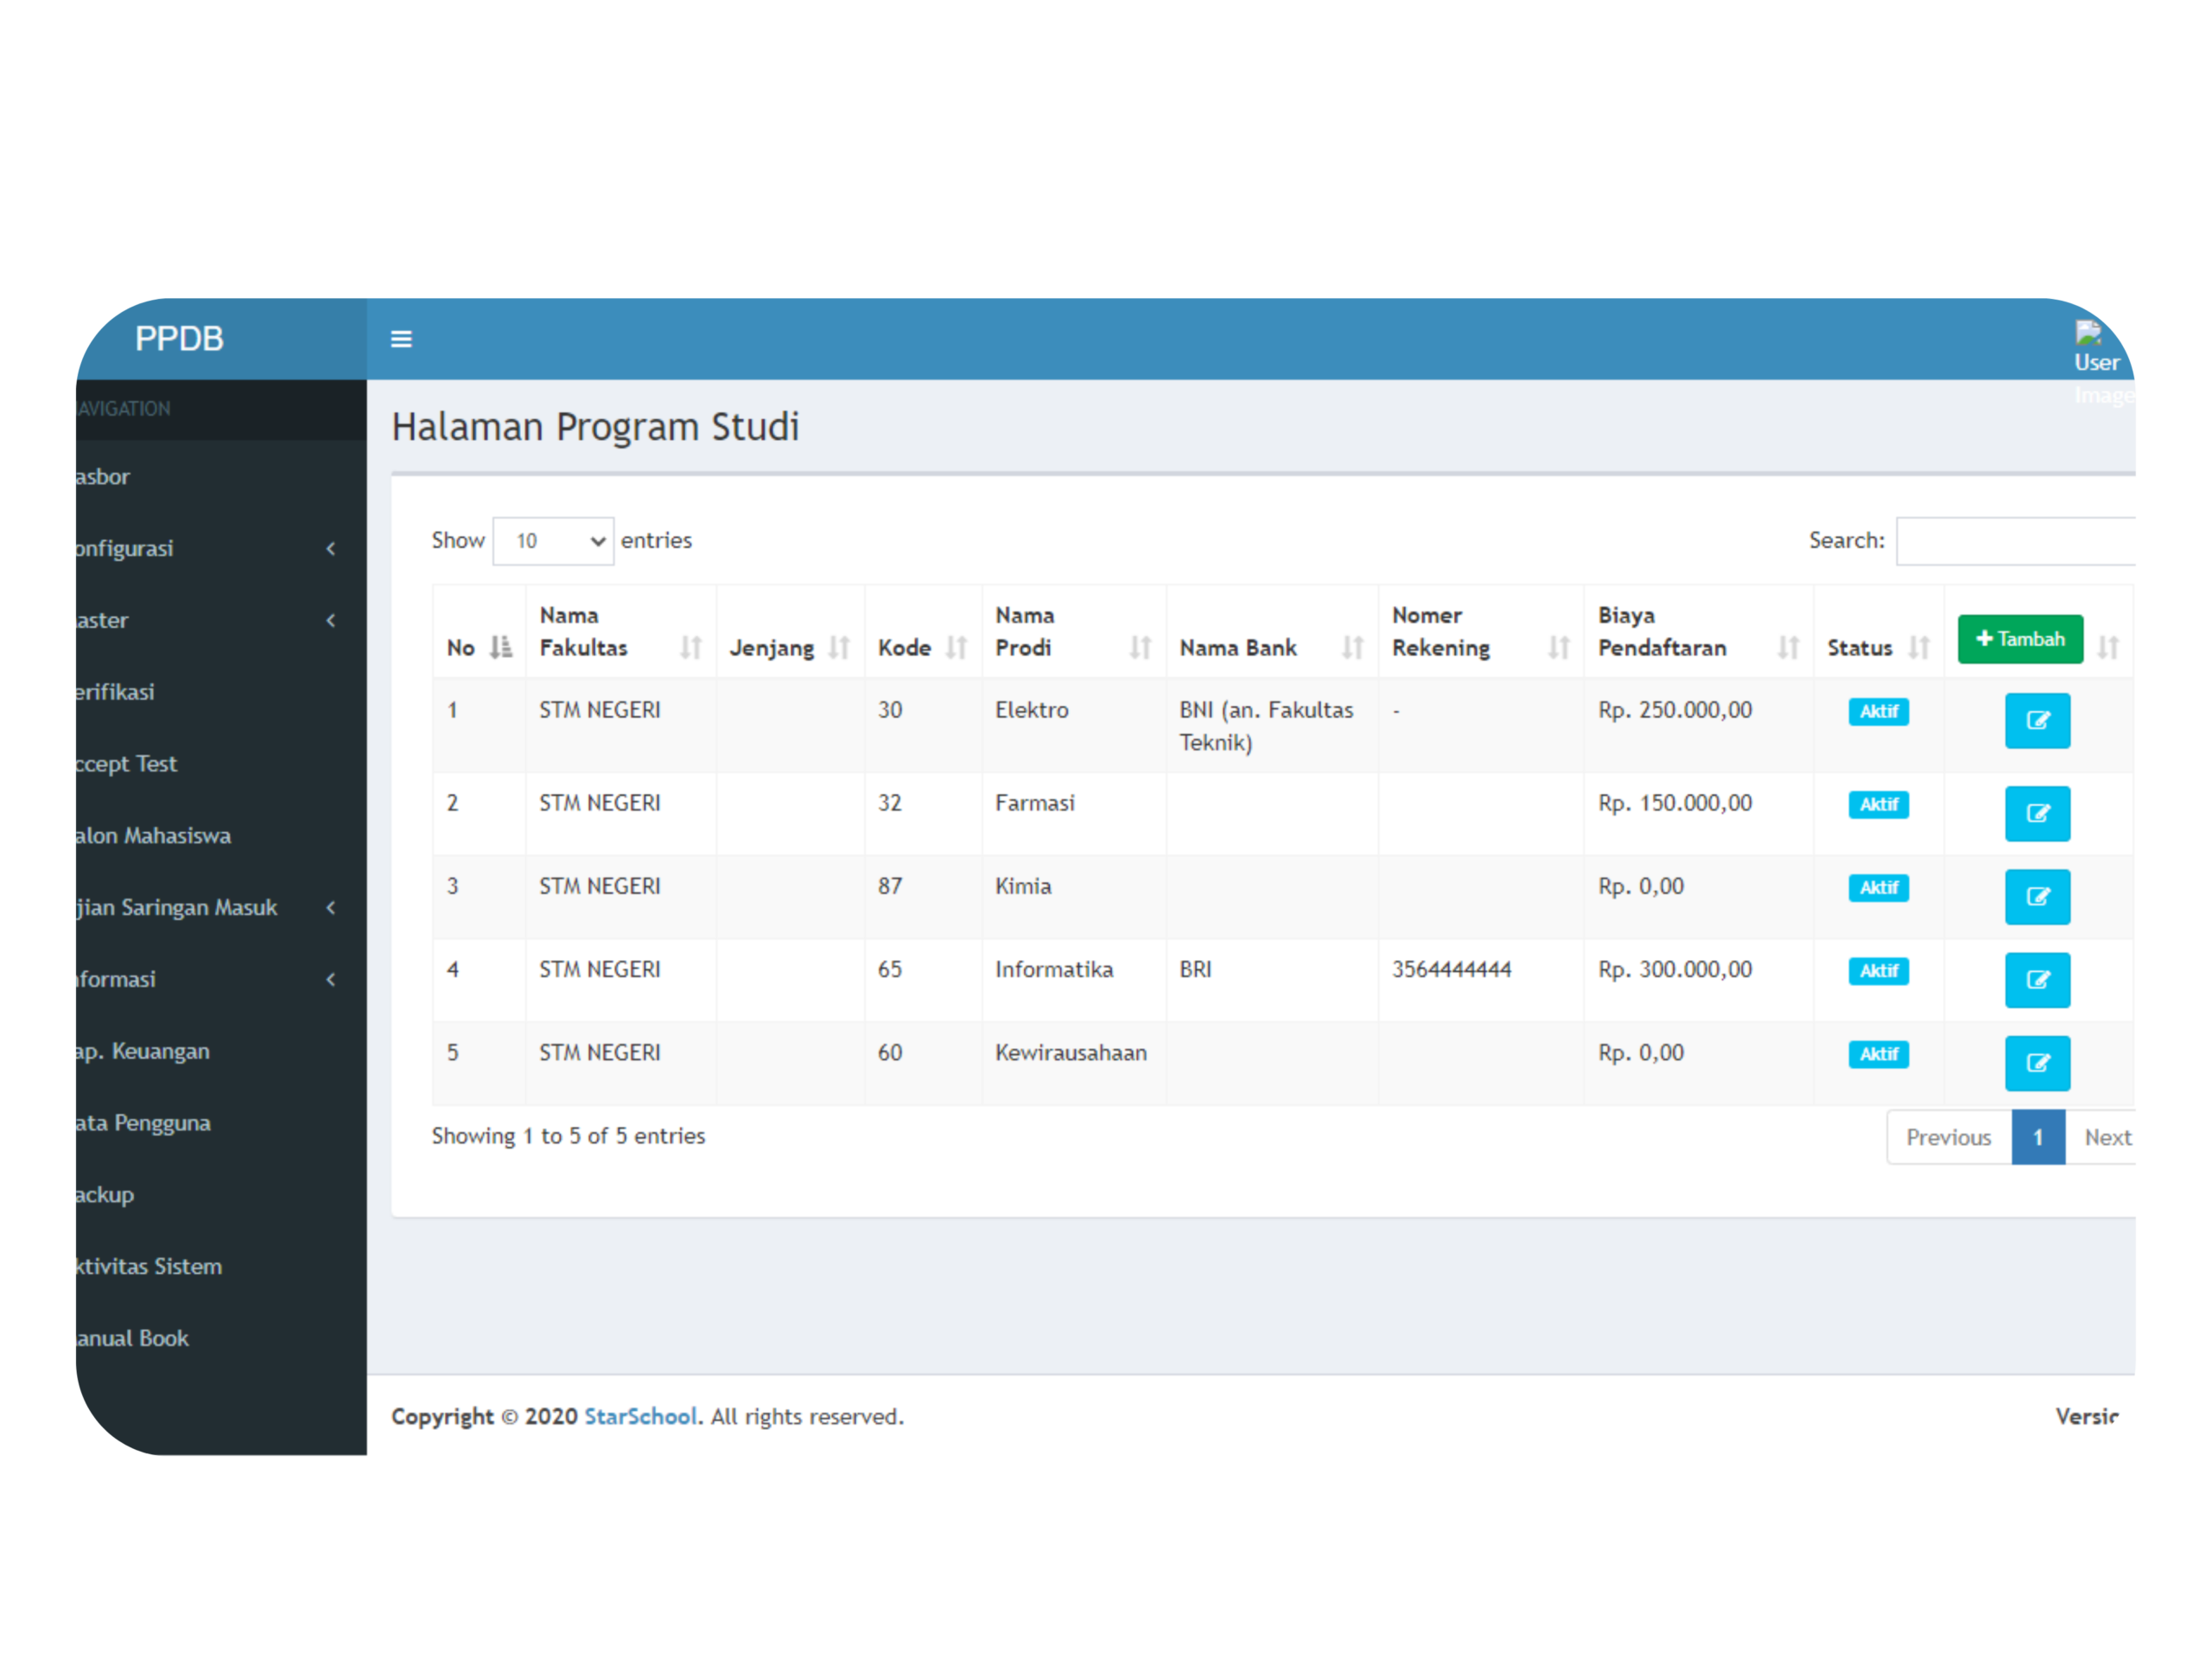Open the Show entries count dropdown
This screenshot has width=2212, height=1659.
tap(553, 541)
